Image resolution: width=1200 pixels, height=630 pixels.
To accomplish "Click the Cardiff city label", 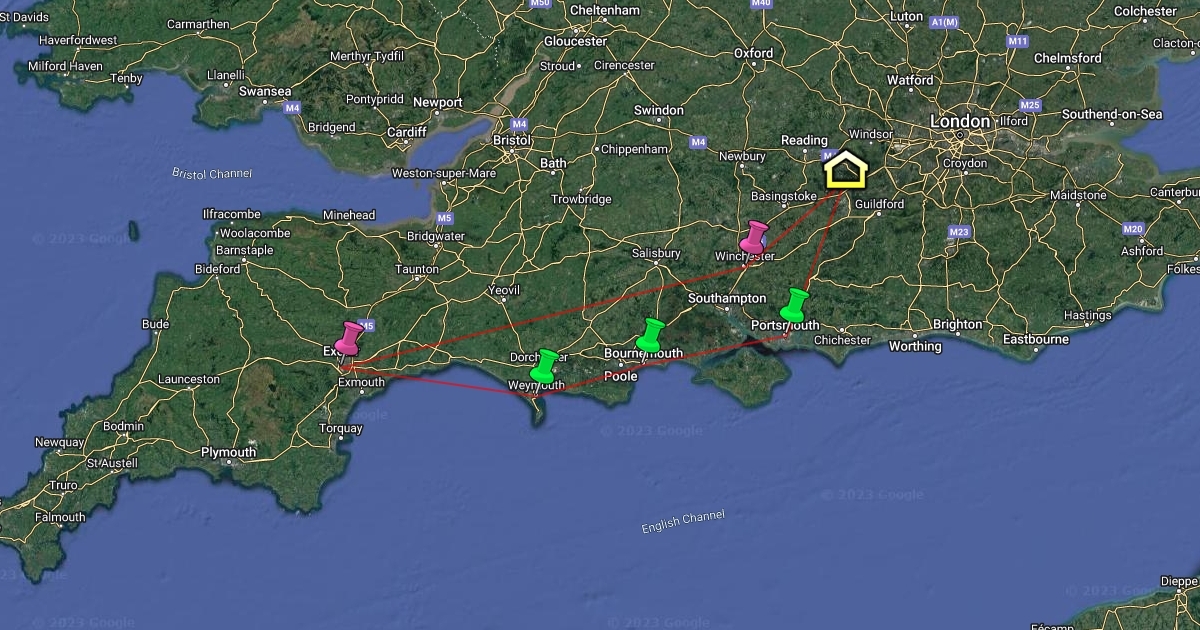I will (x=406, y=131).
